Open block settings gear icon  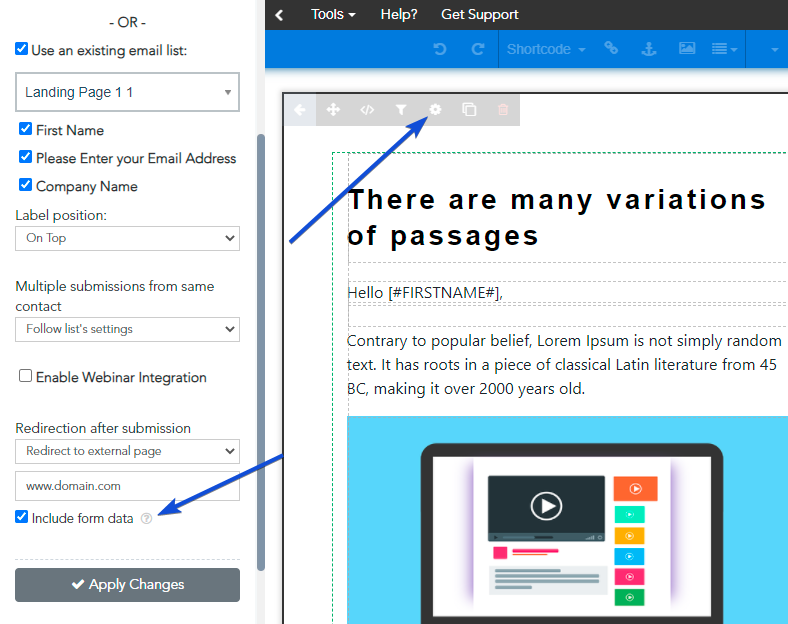[x=435, y=110]
